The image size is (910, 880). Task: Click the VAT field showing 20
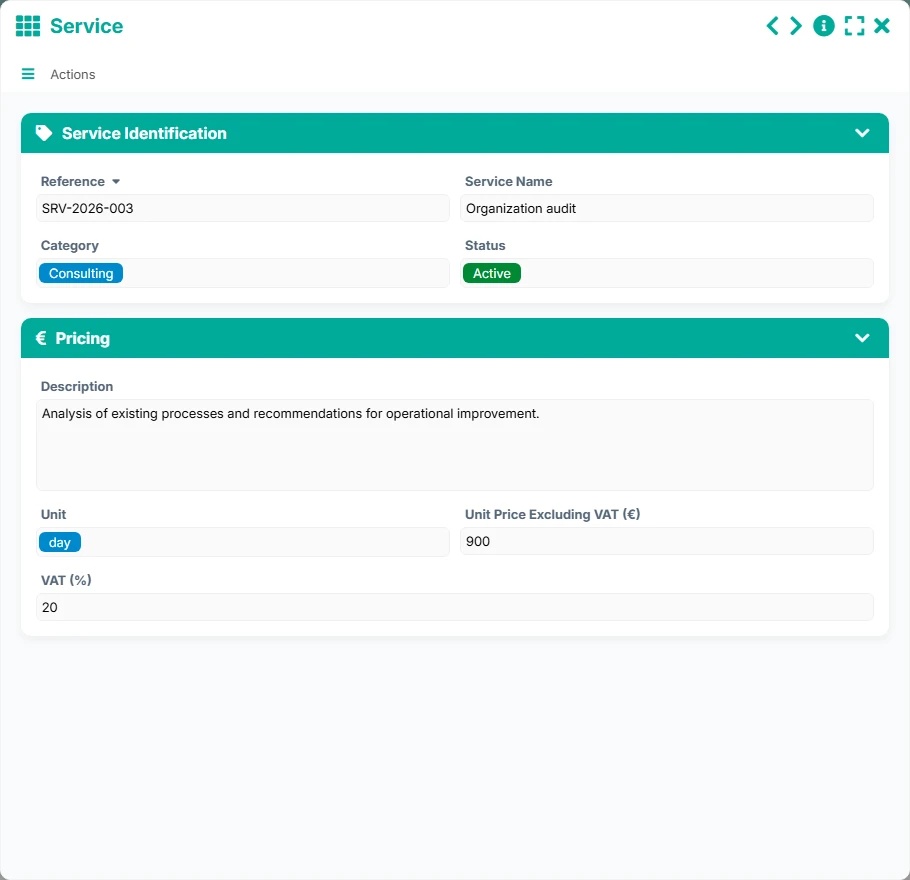(454, 607)
